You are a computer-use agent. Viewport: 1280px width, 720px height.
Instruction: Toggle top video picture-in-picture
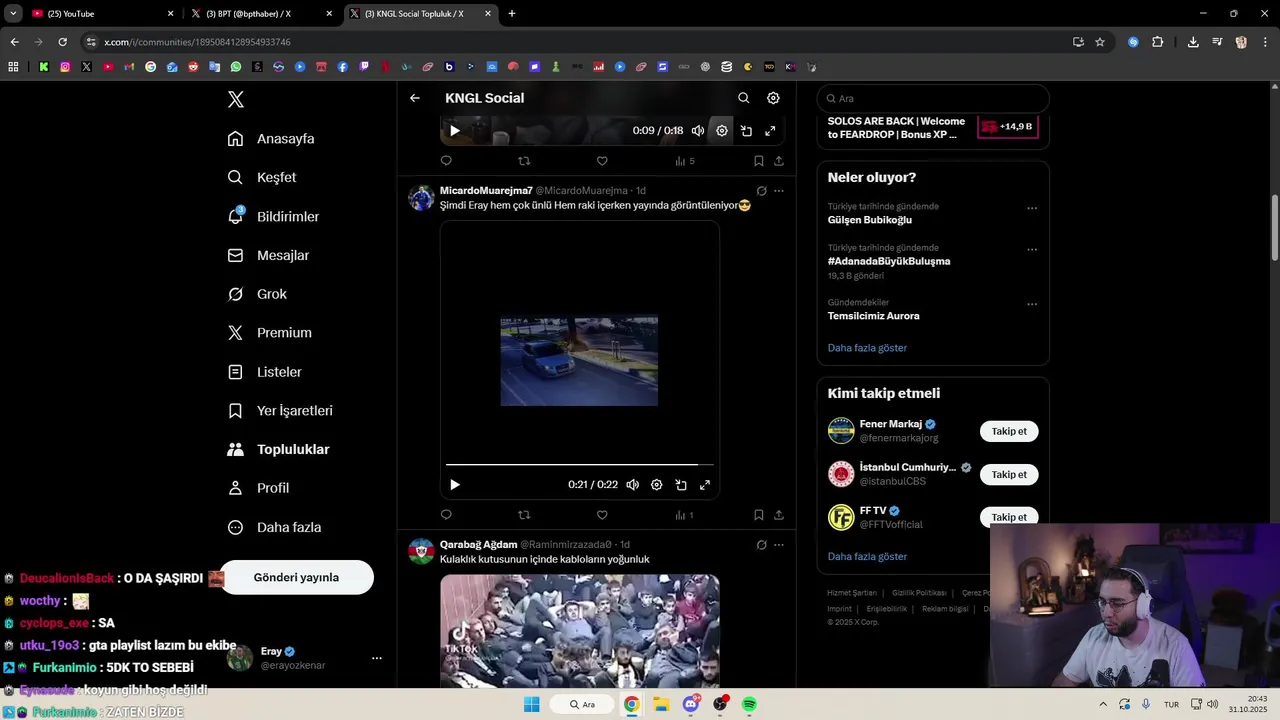tap(746, 131)
